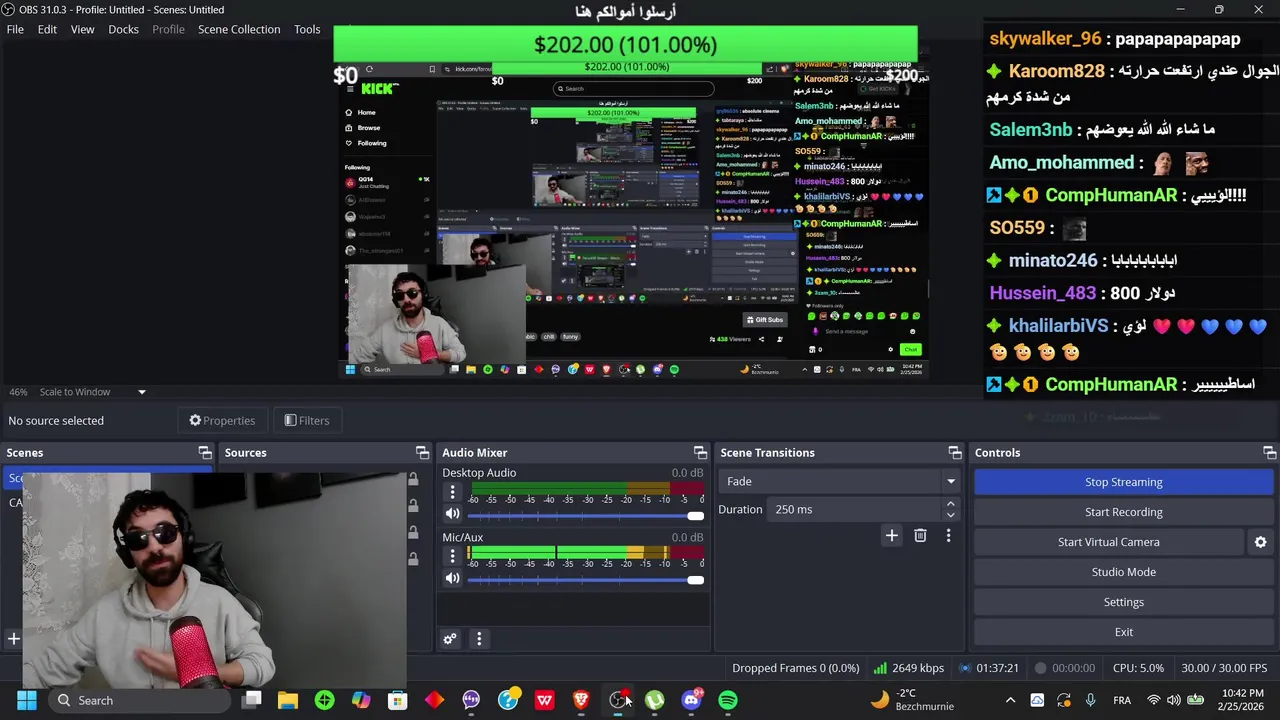Open Copilot from the taskbar
This screenshot has height=720, width=1280.
361,700
